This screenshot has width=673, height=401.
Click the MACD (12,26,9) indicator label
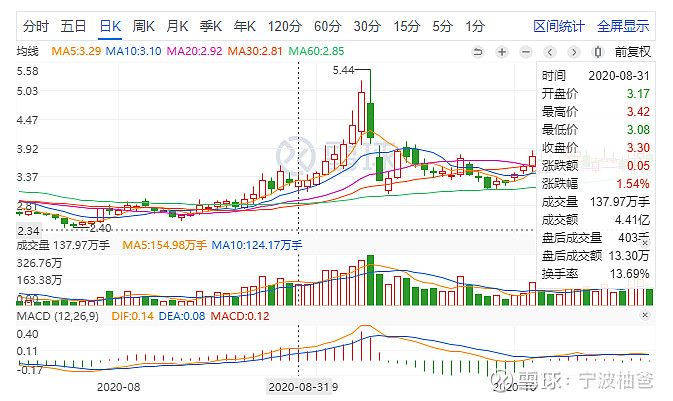pyautogui.click(x=53, y=317)
